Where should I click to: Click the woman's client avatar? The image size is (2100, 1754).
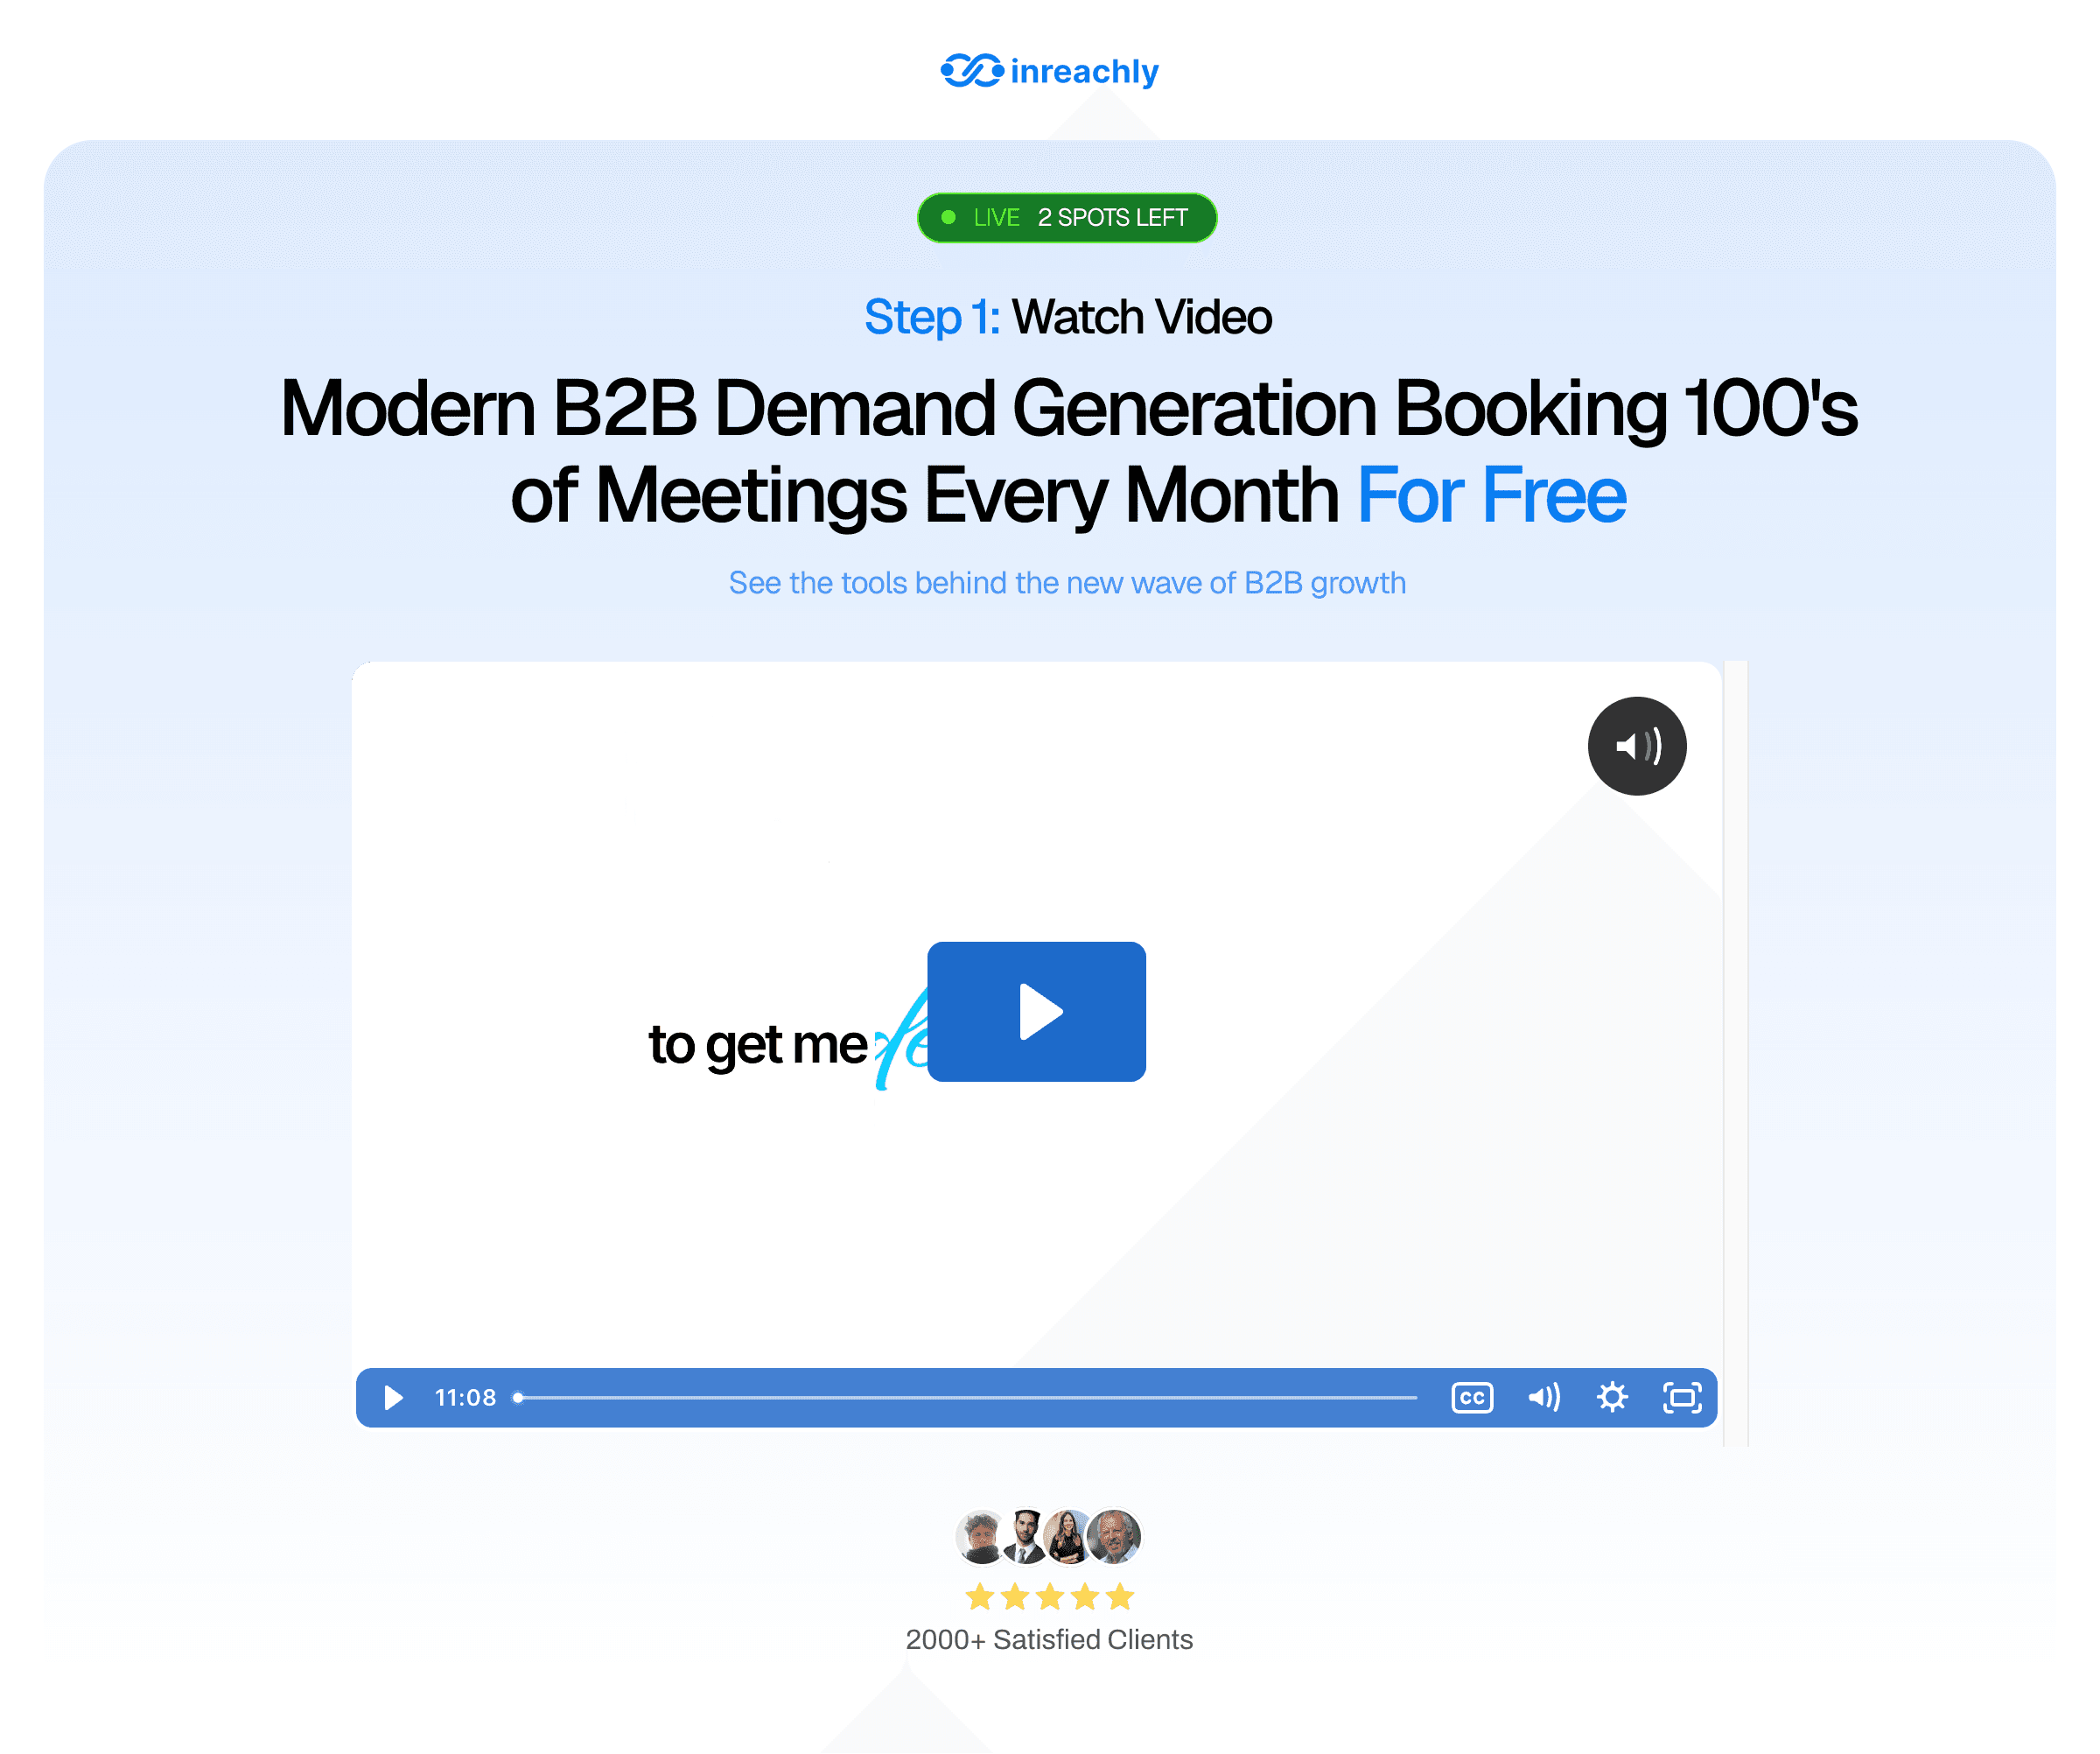1068,1537
